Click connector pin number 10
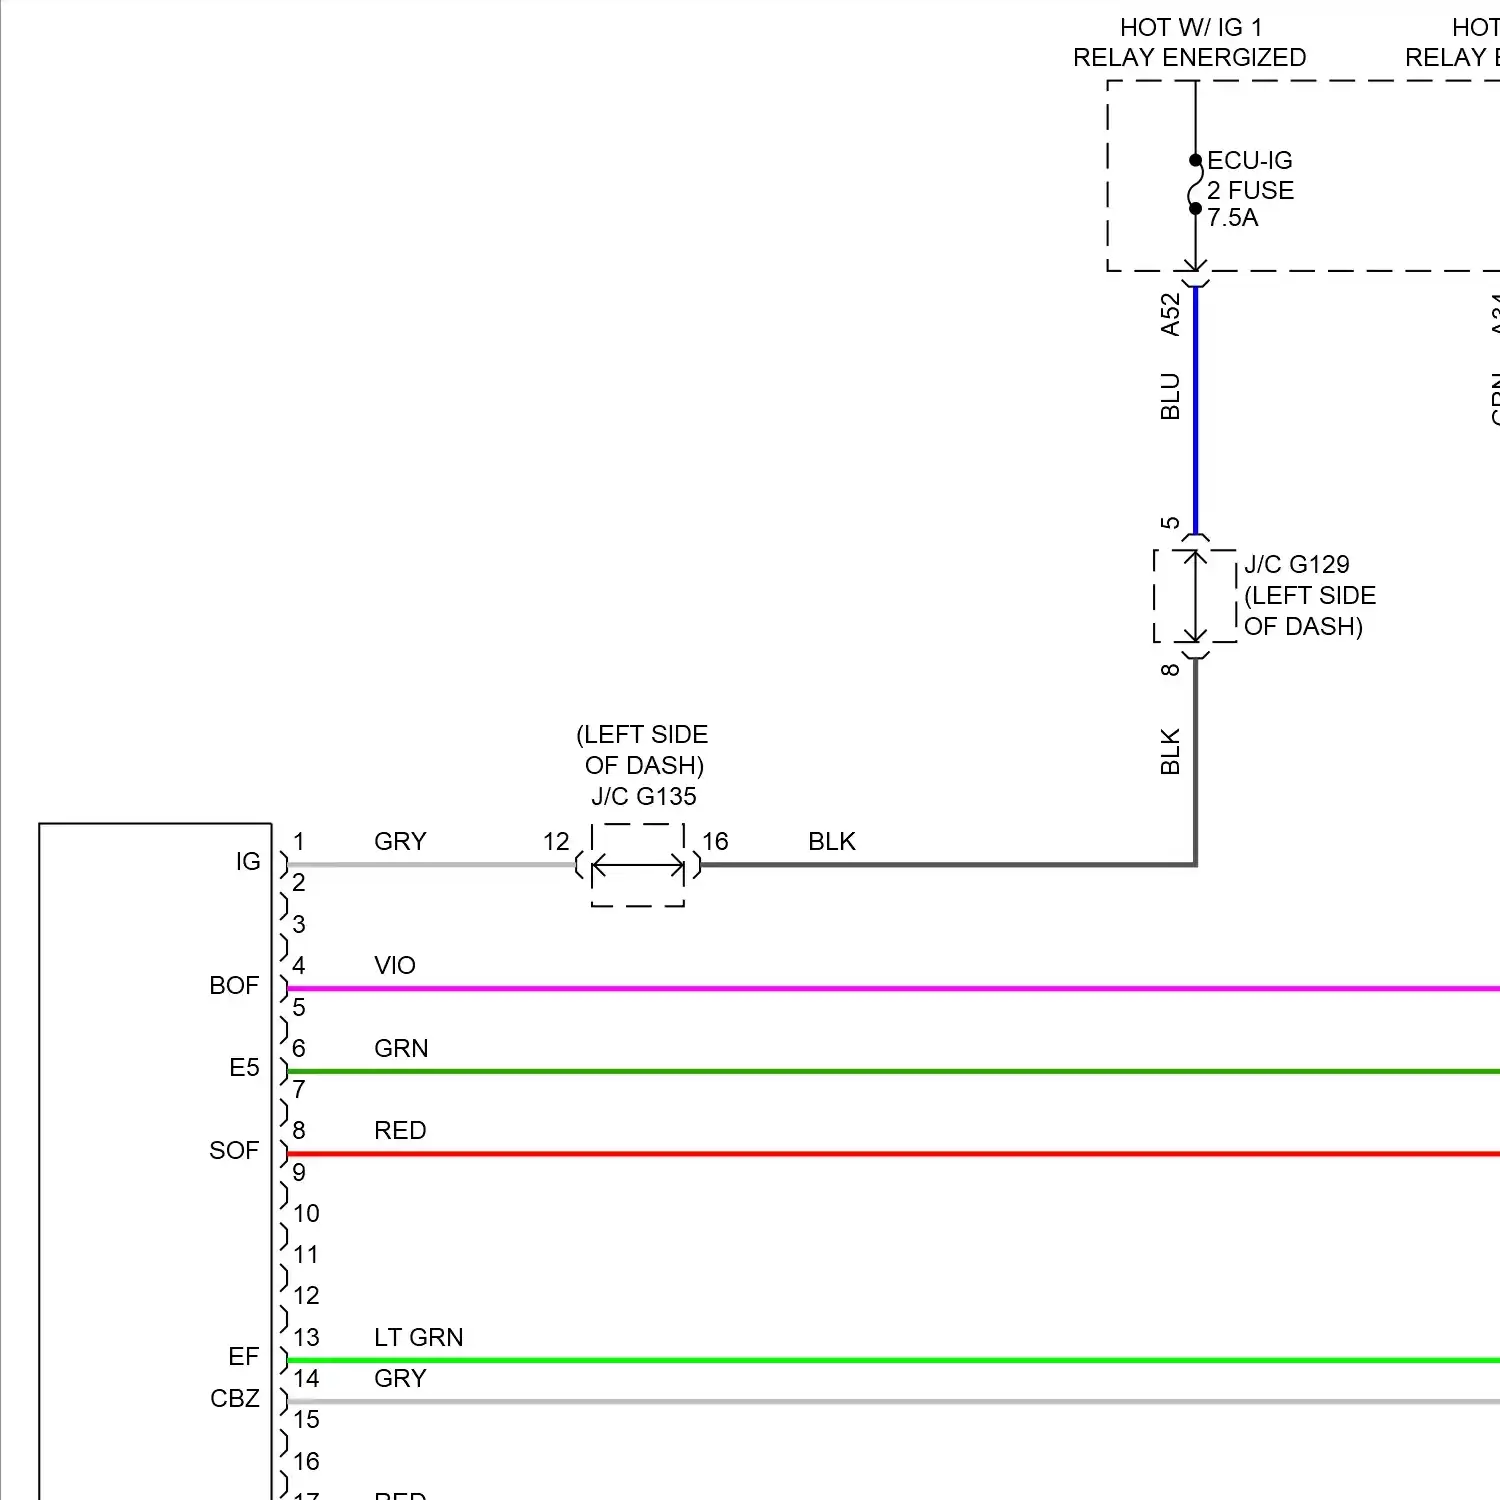The image size is (1500, 1500). [306, 1213]
